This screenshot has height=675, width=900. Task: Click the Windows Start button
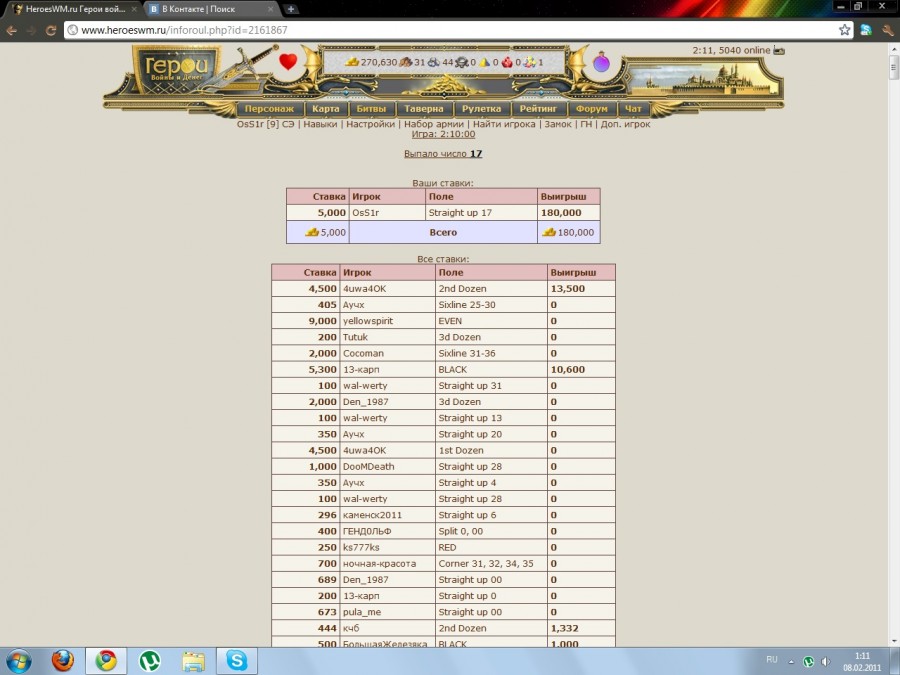(19, 660)
